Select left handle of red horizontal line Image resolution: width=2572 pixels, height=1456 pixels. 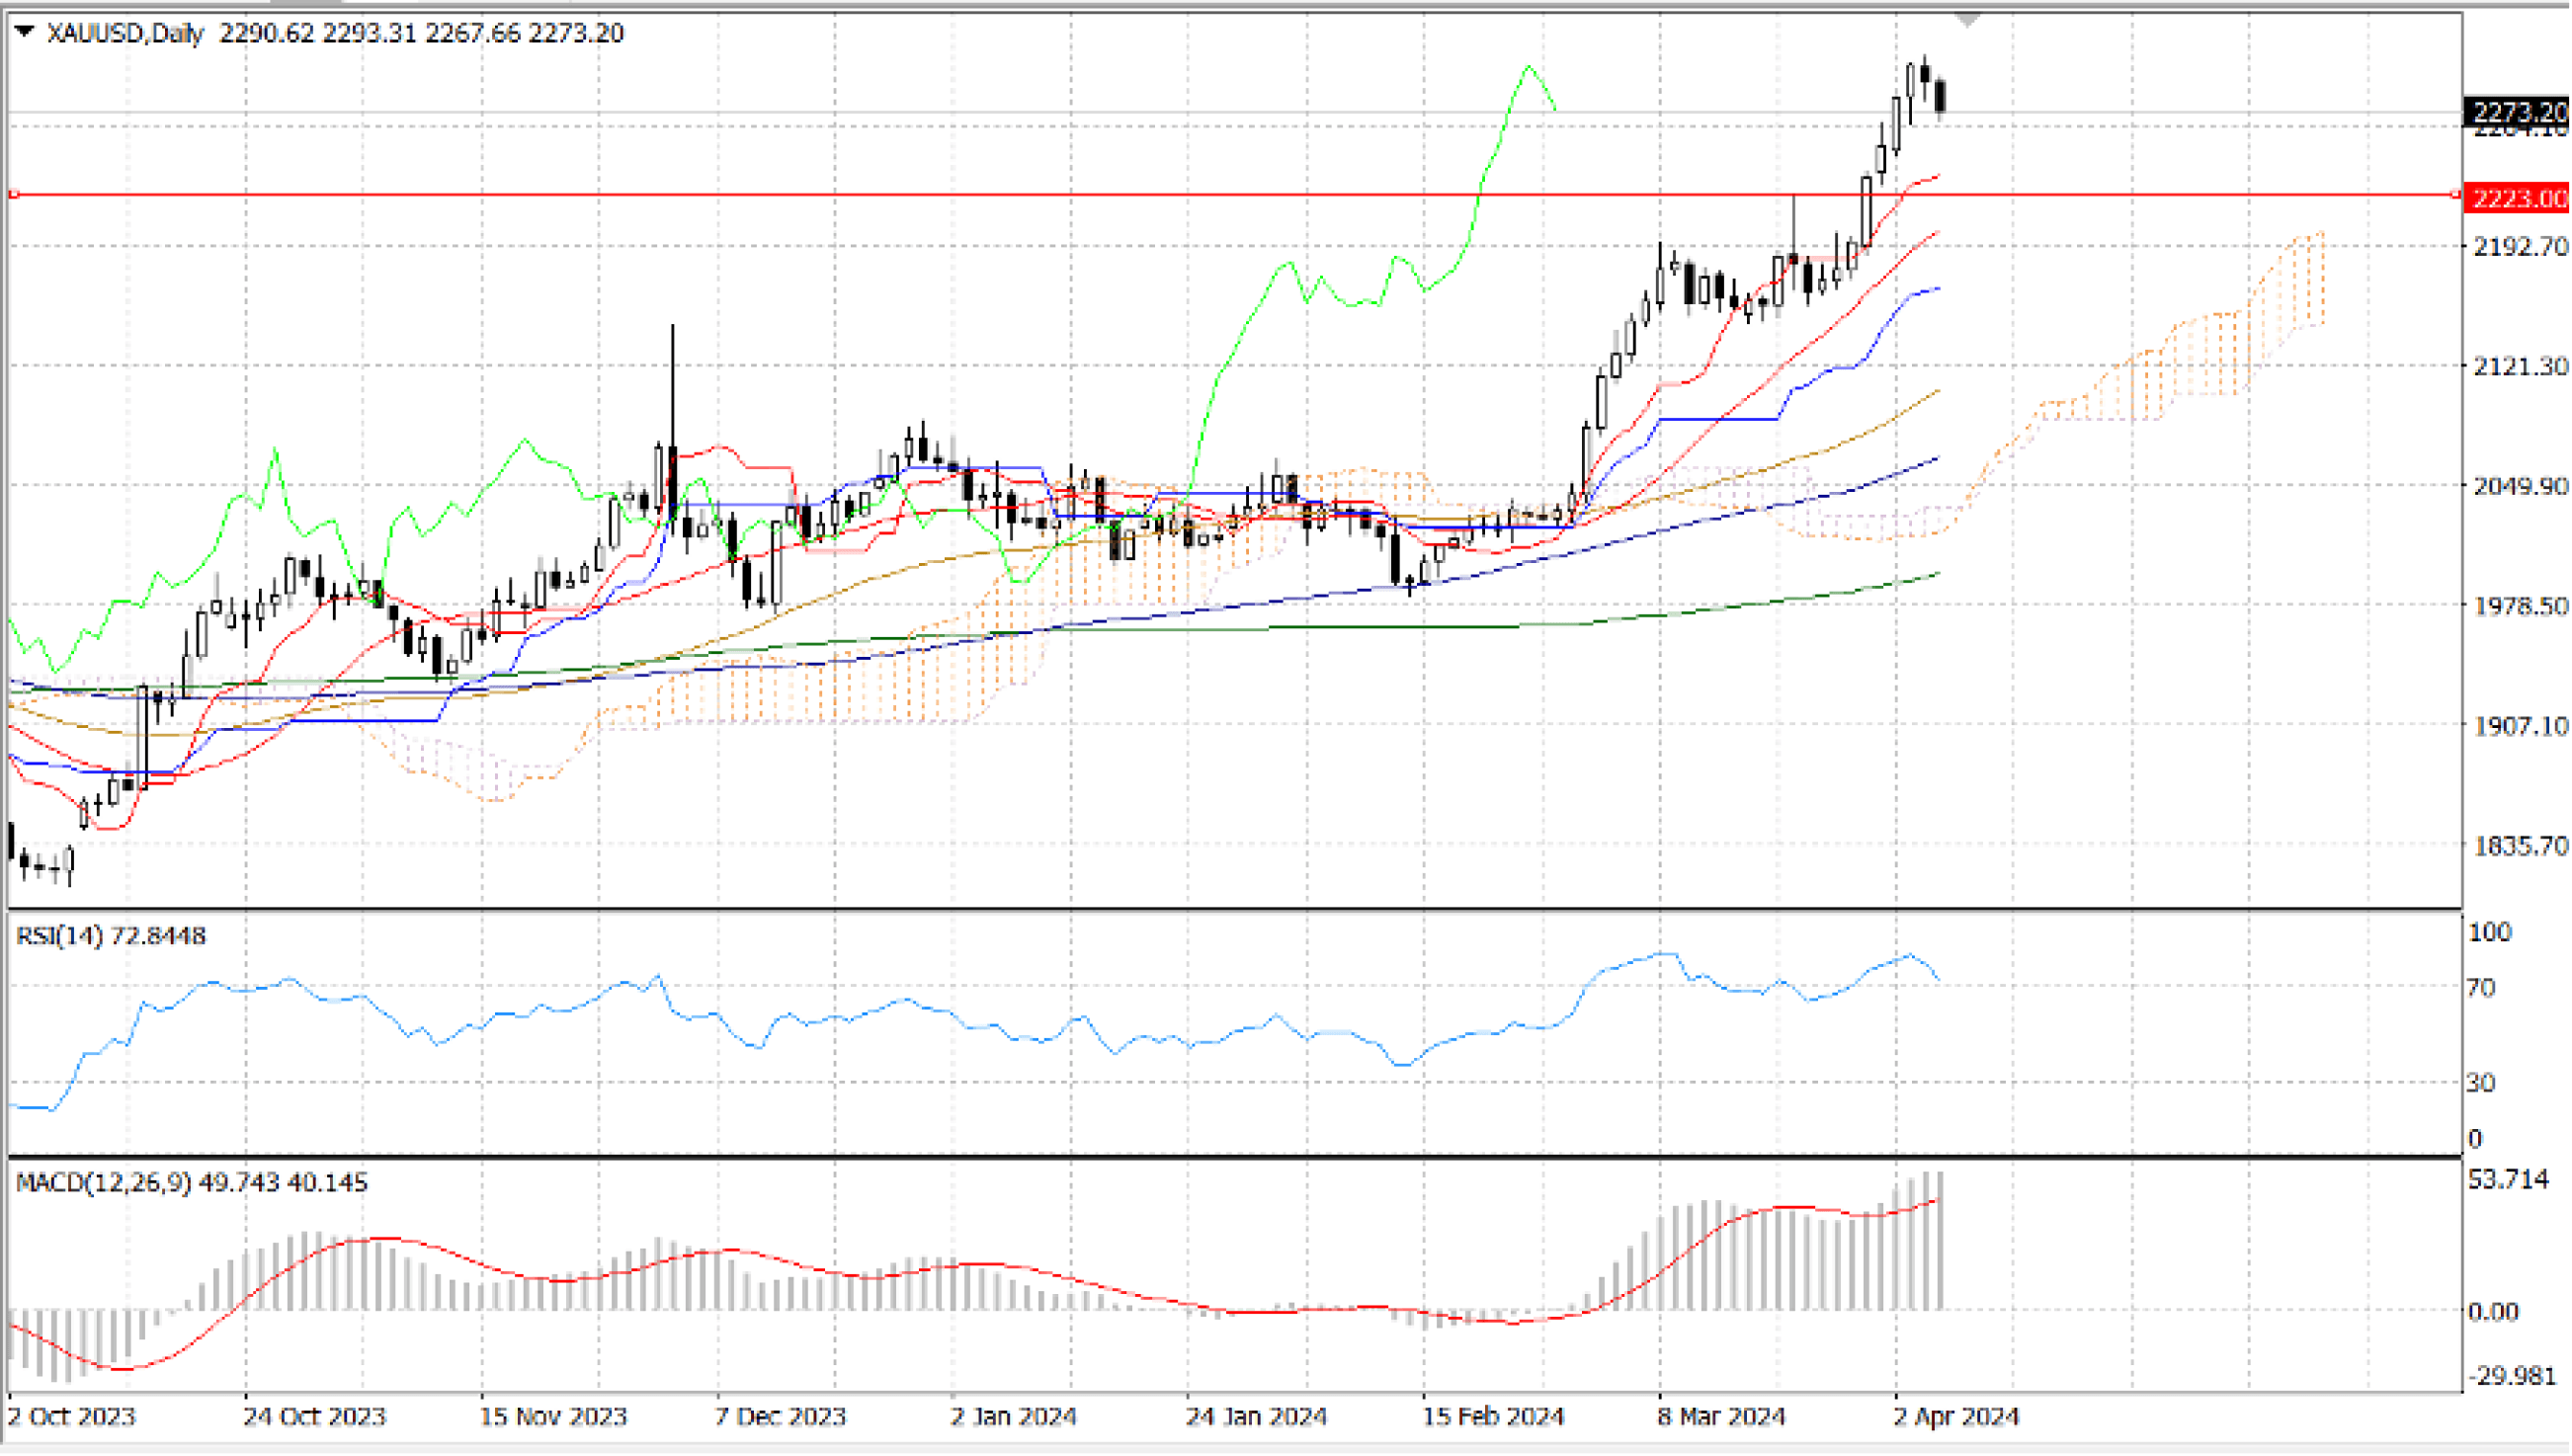click(x=13, y=195)
